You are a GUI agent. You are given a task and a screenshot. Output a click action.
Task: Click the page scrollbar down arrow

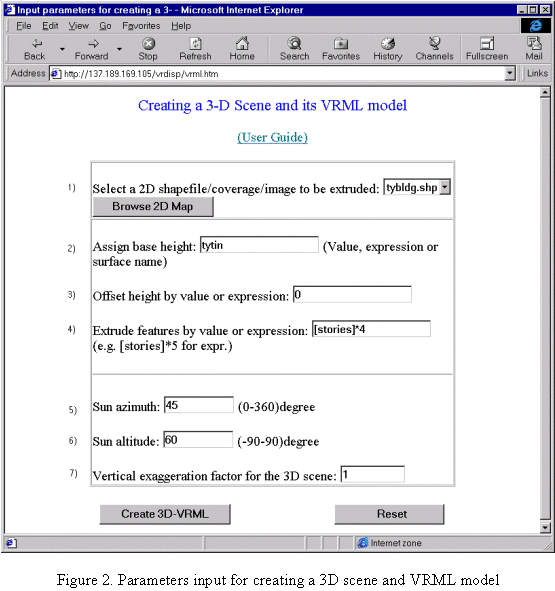pos(545,527)
